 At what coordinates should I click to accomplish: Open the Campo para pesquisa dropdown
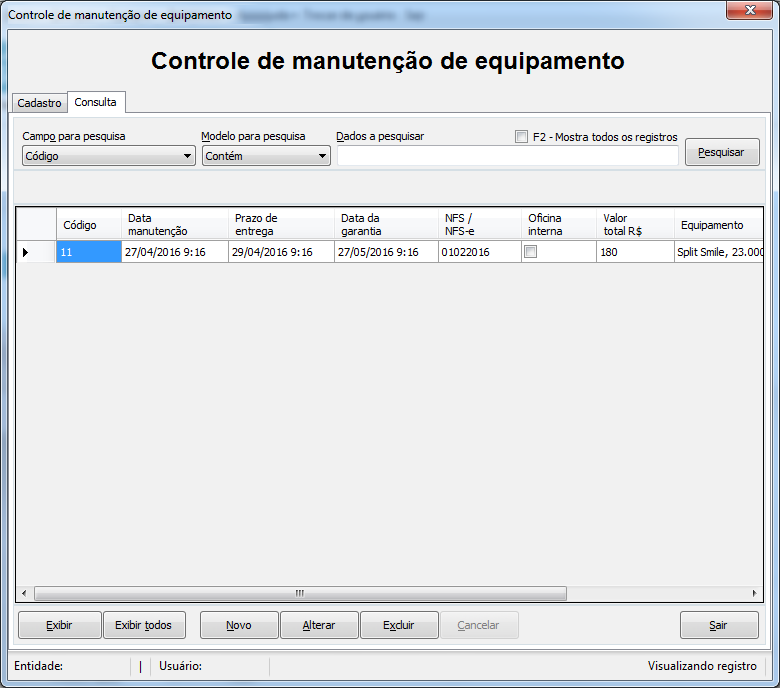point(108,156)
